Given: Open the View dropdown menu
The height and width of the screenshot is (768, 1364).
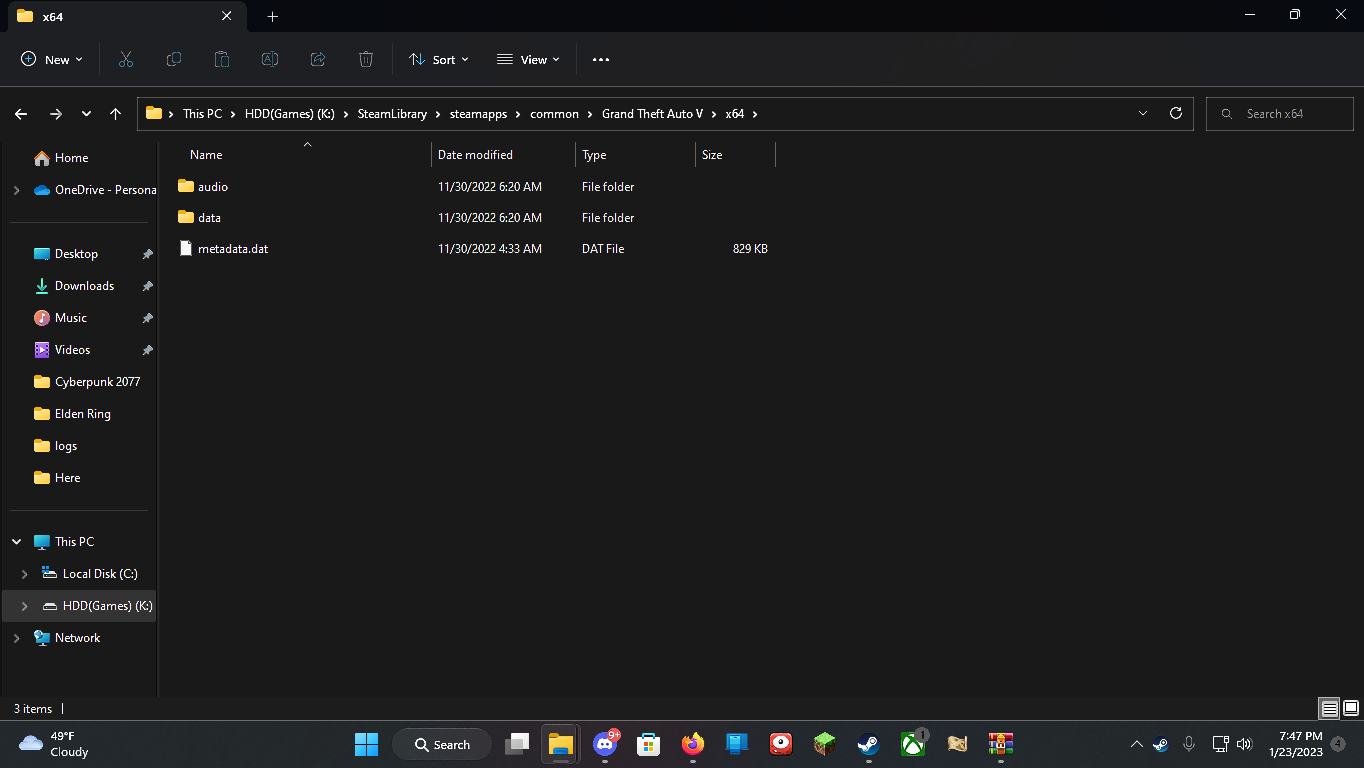Looking at the screenshot, I should pos(529,60).
